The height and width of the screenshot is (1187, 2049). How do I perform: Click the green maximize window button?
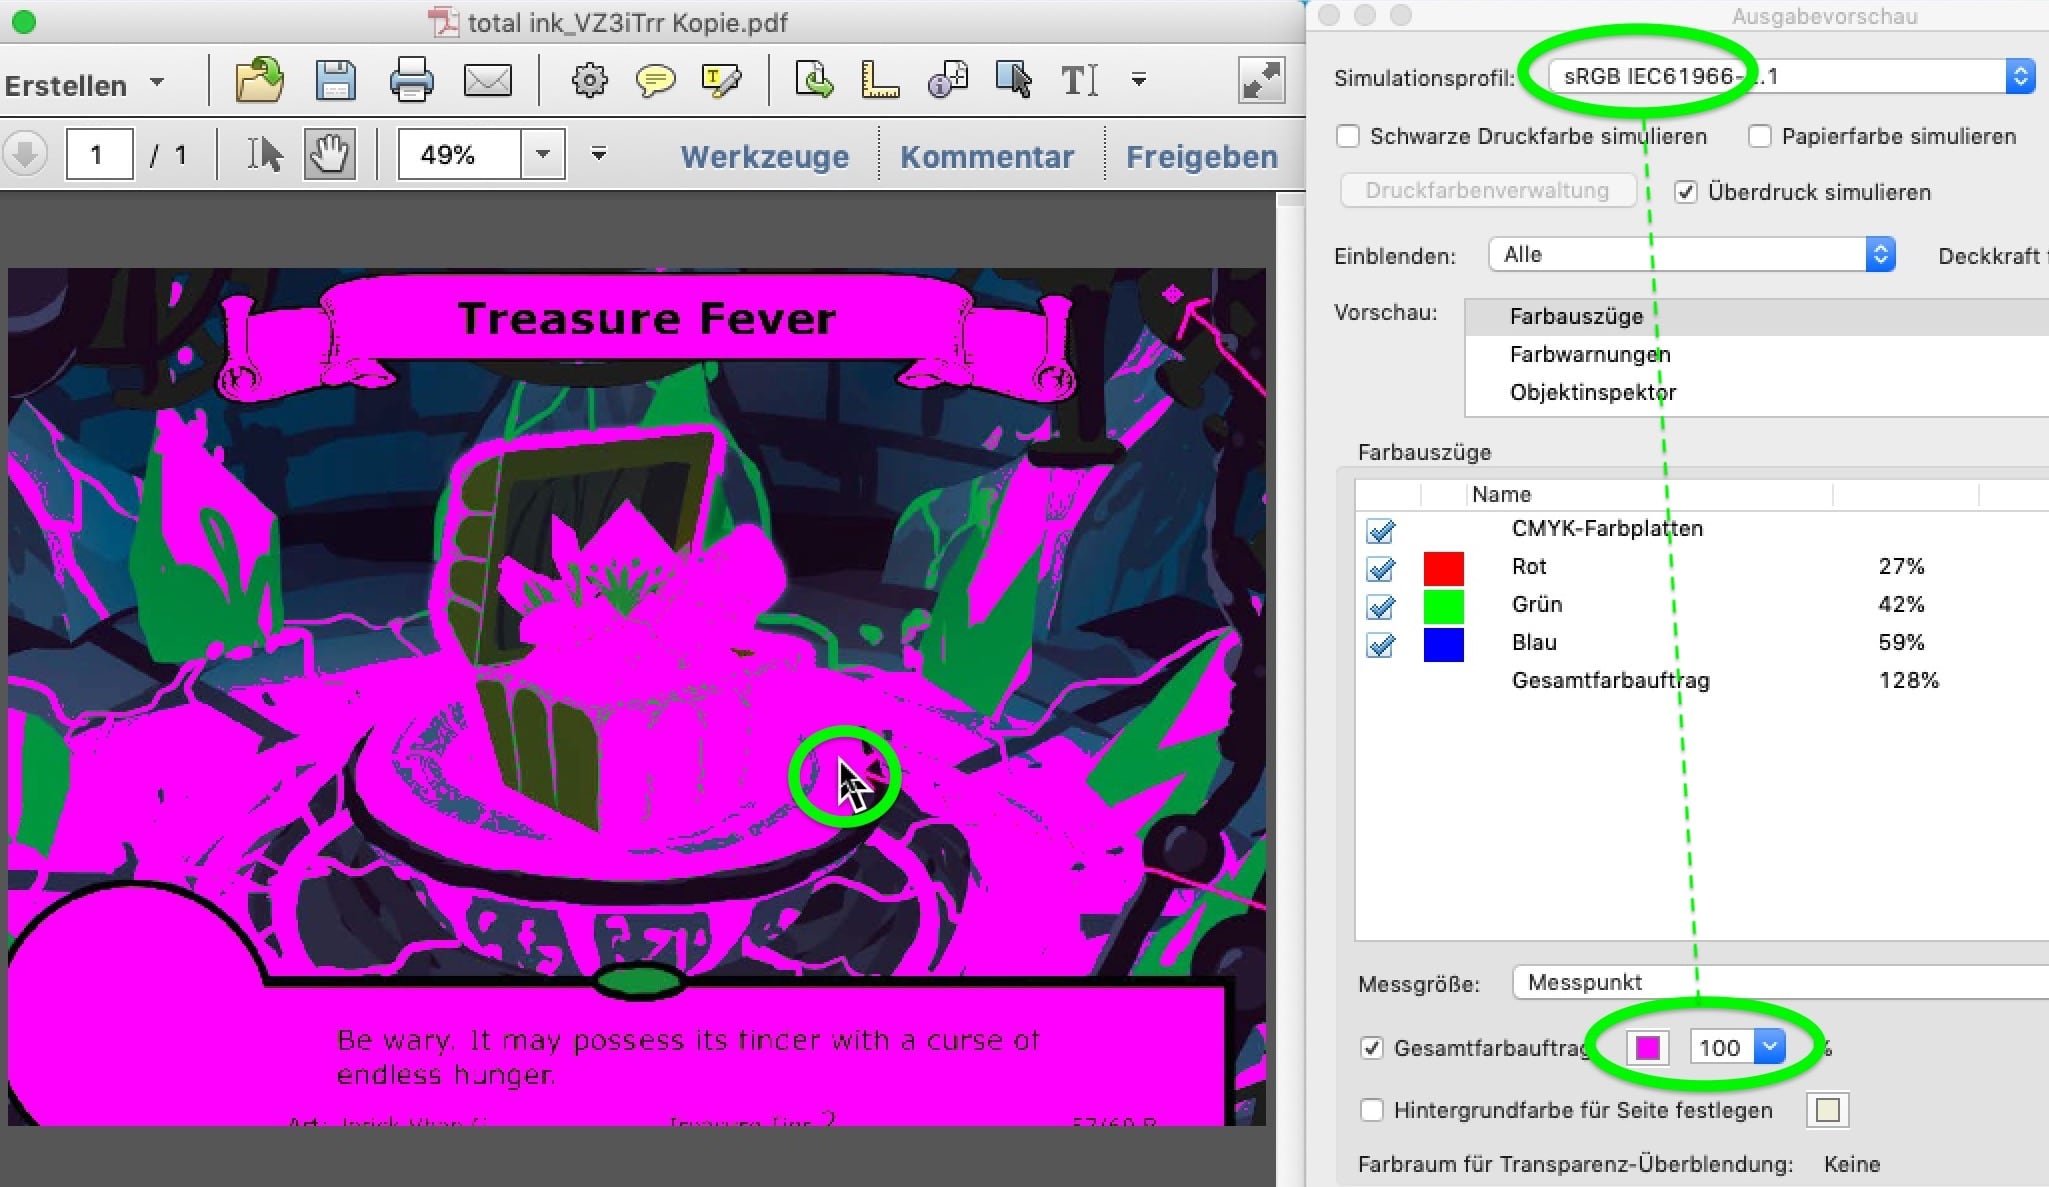(23, 21)
